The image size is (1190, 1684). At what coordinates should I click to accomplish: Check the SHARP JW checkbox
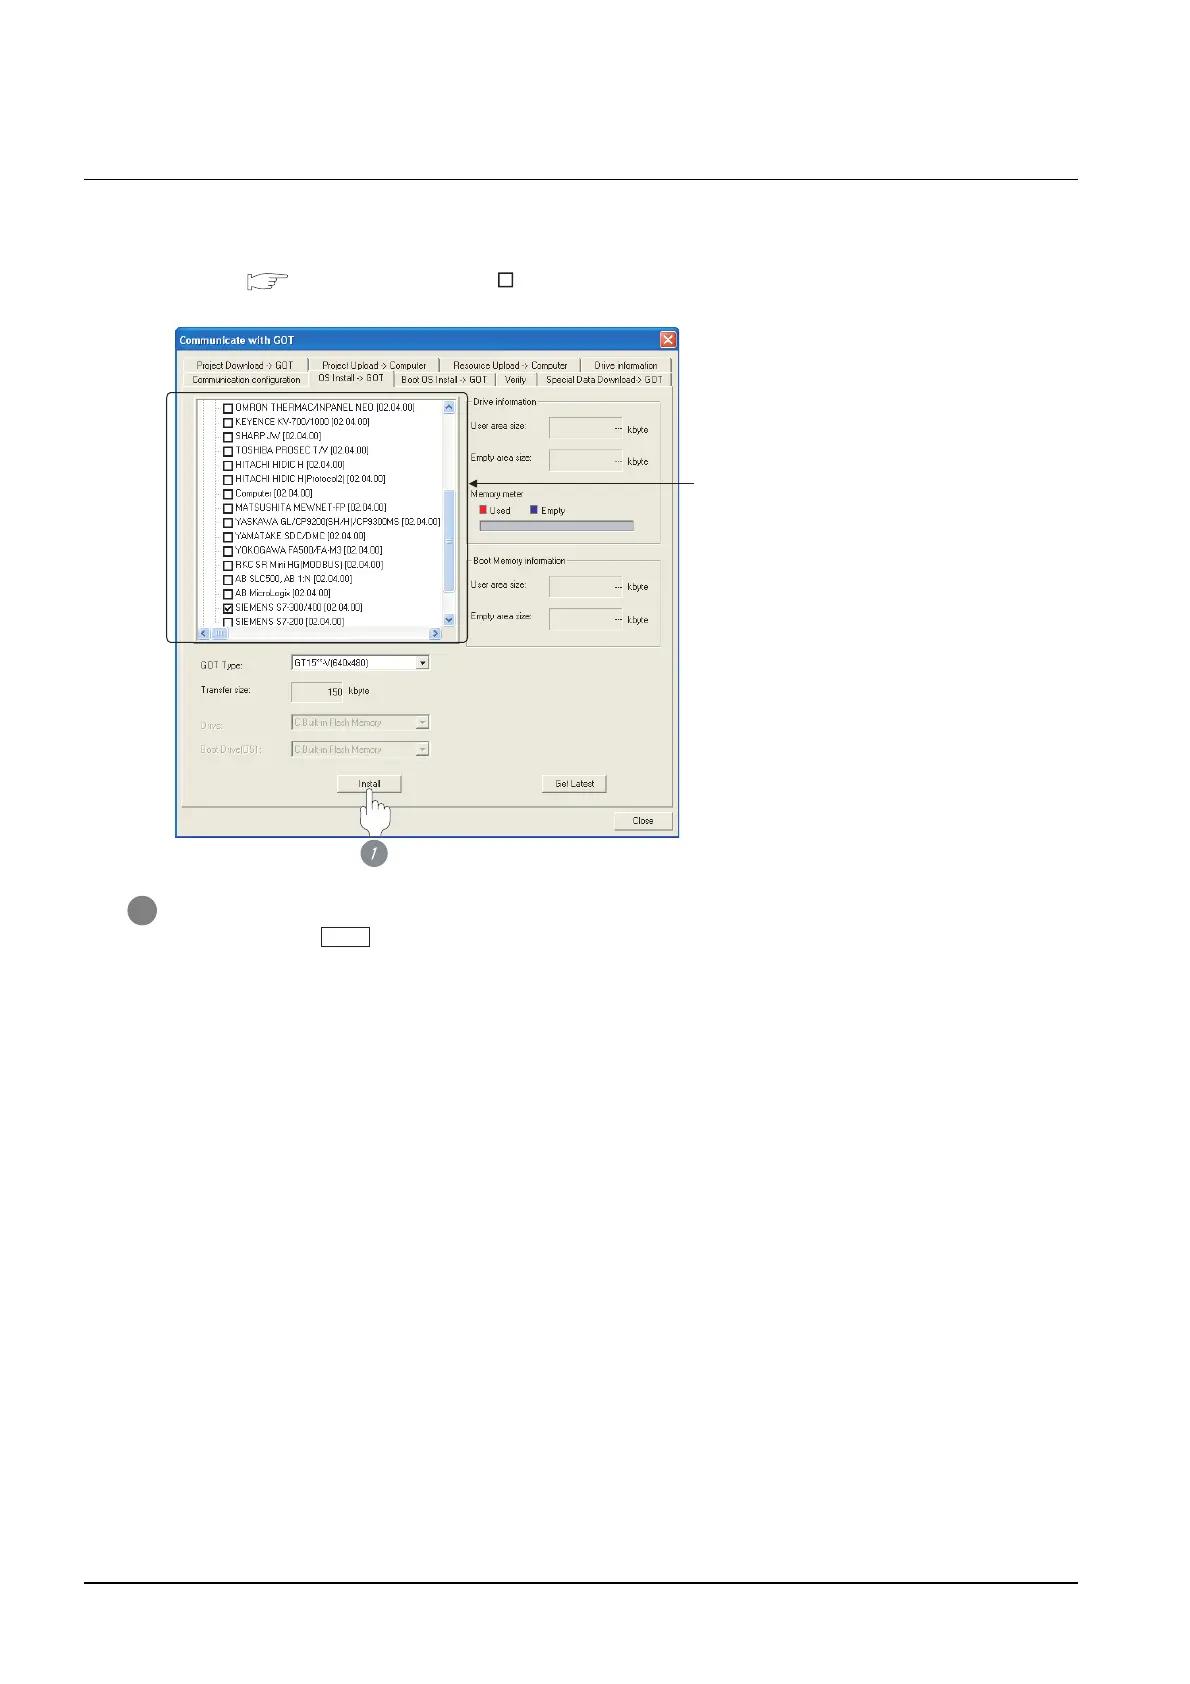(228, 437)
